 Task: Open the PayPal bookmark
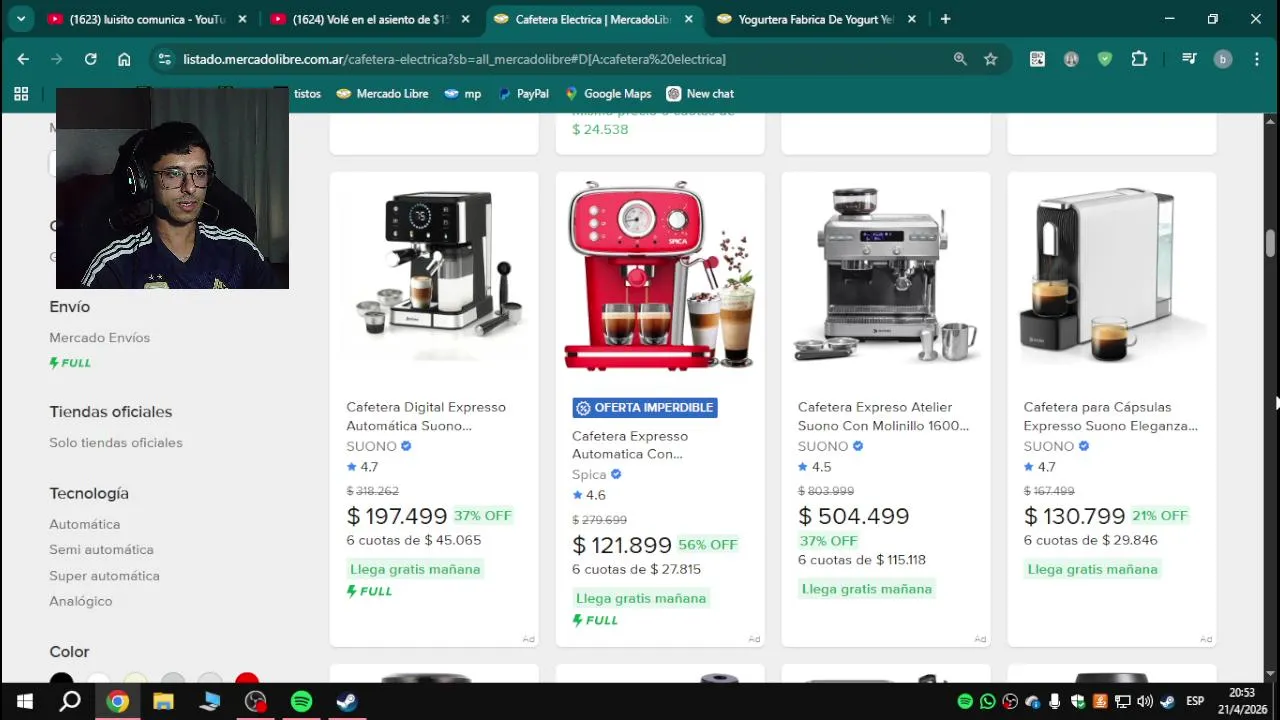[x=523, y=94]
